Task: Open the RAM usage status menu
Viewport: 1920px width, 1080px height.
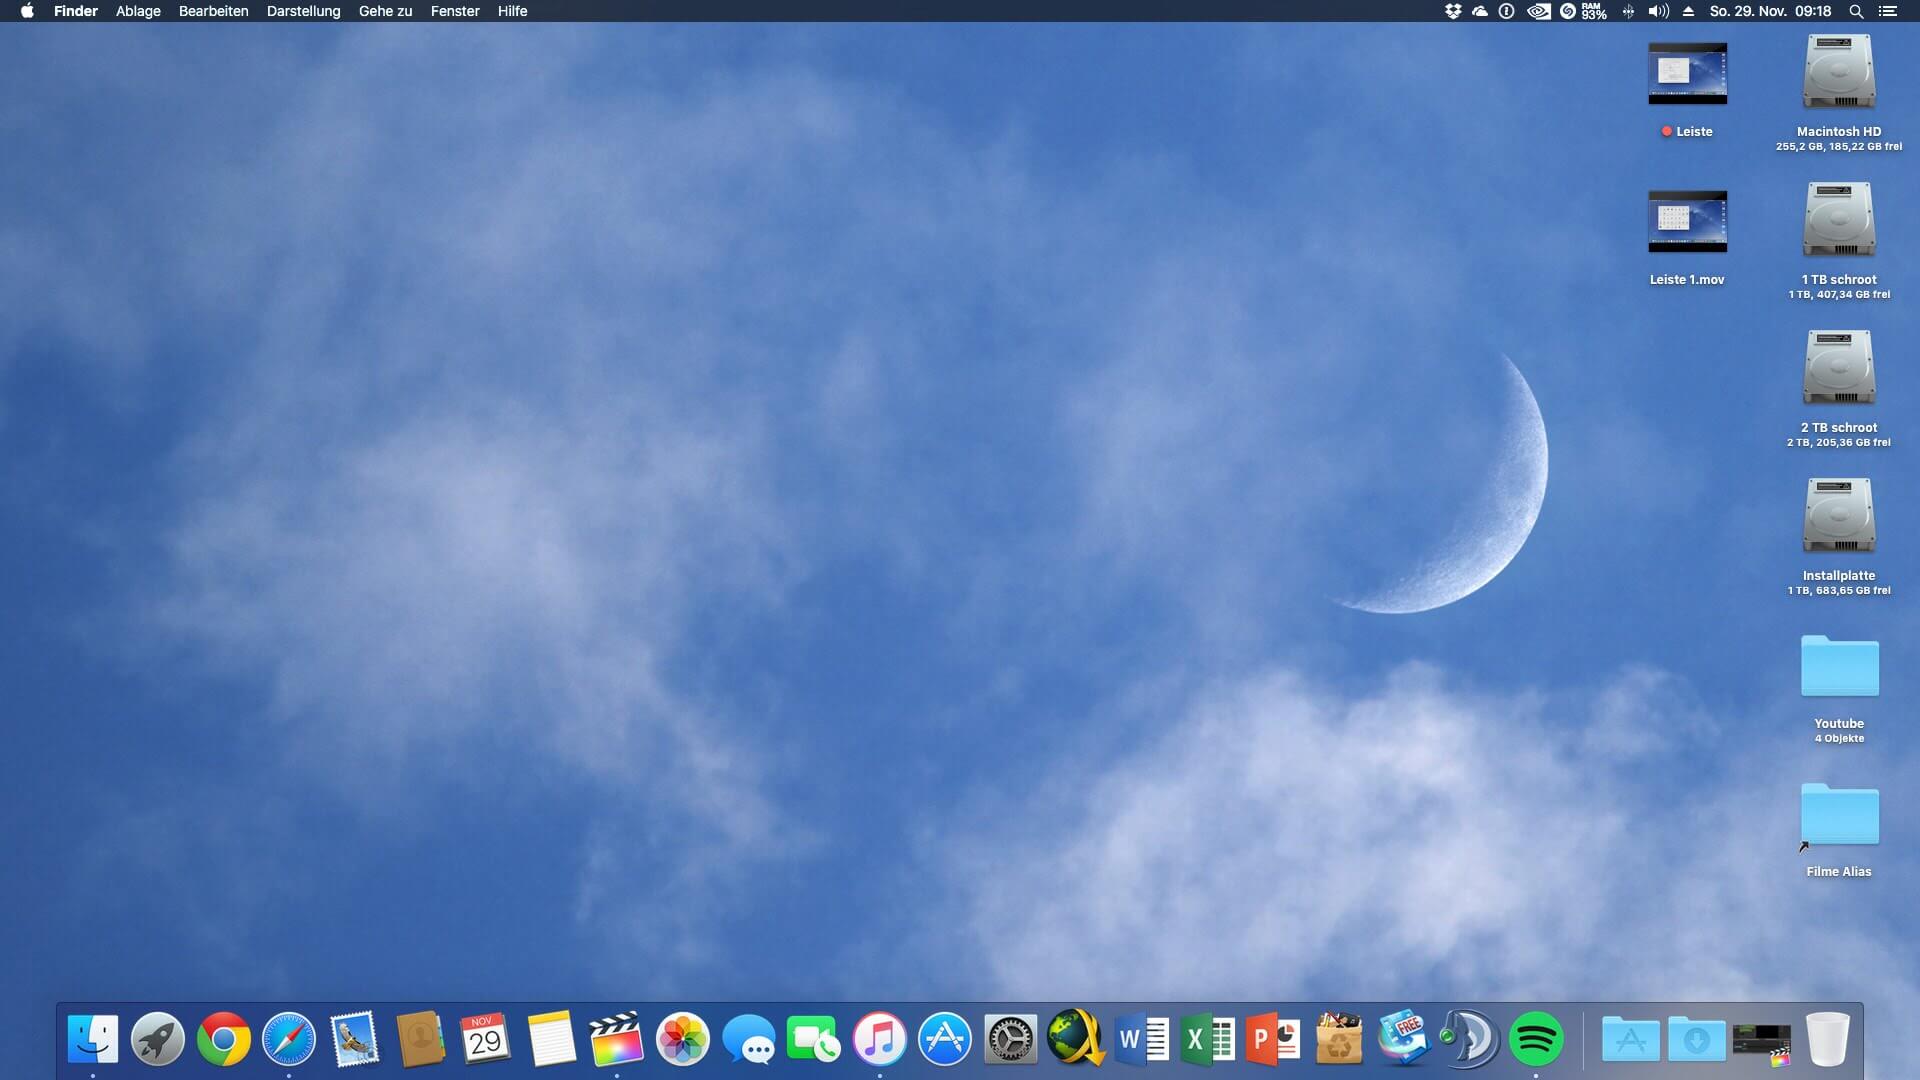Action: coord(1593,11)
